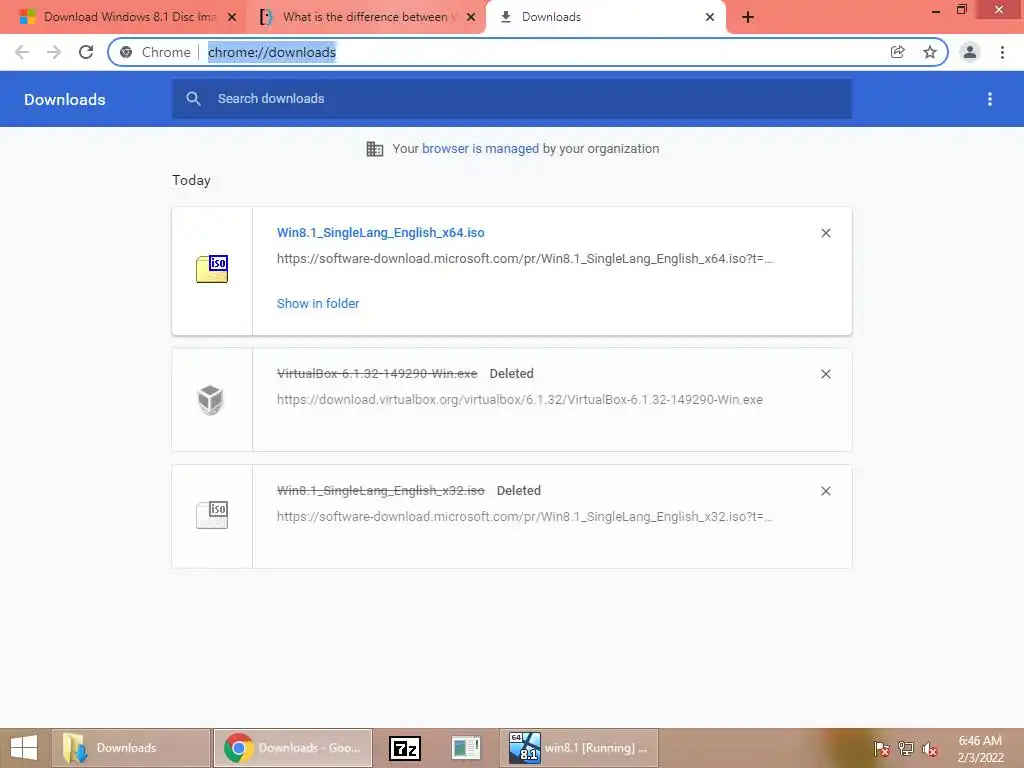Open the browser is managed link
1024x768 pixels.
[x=481, y=149]
